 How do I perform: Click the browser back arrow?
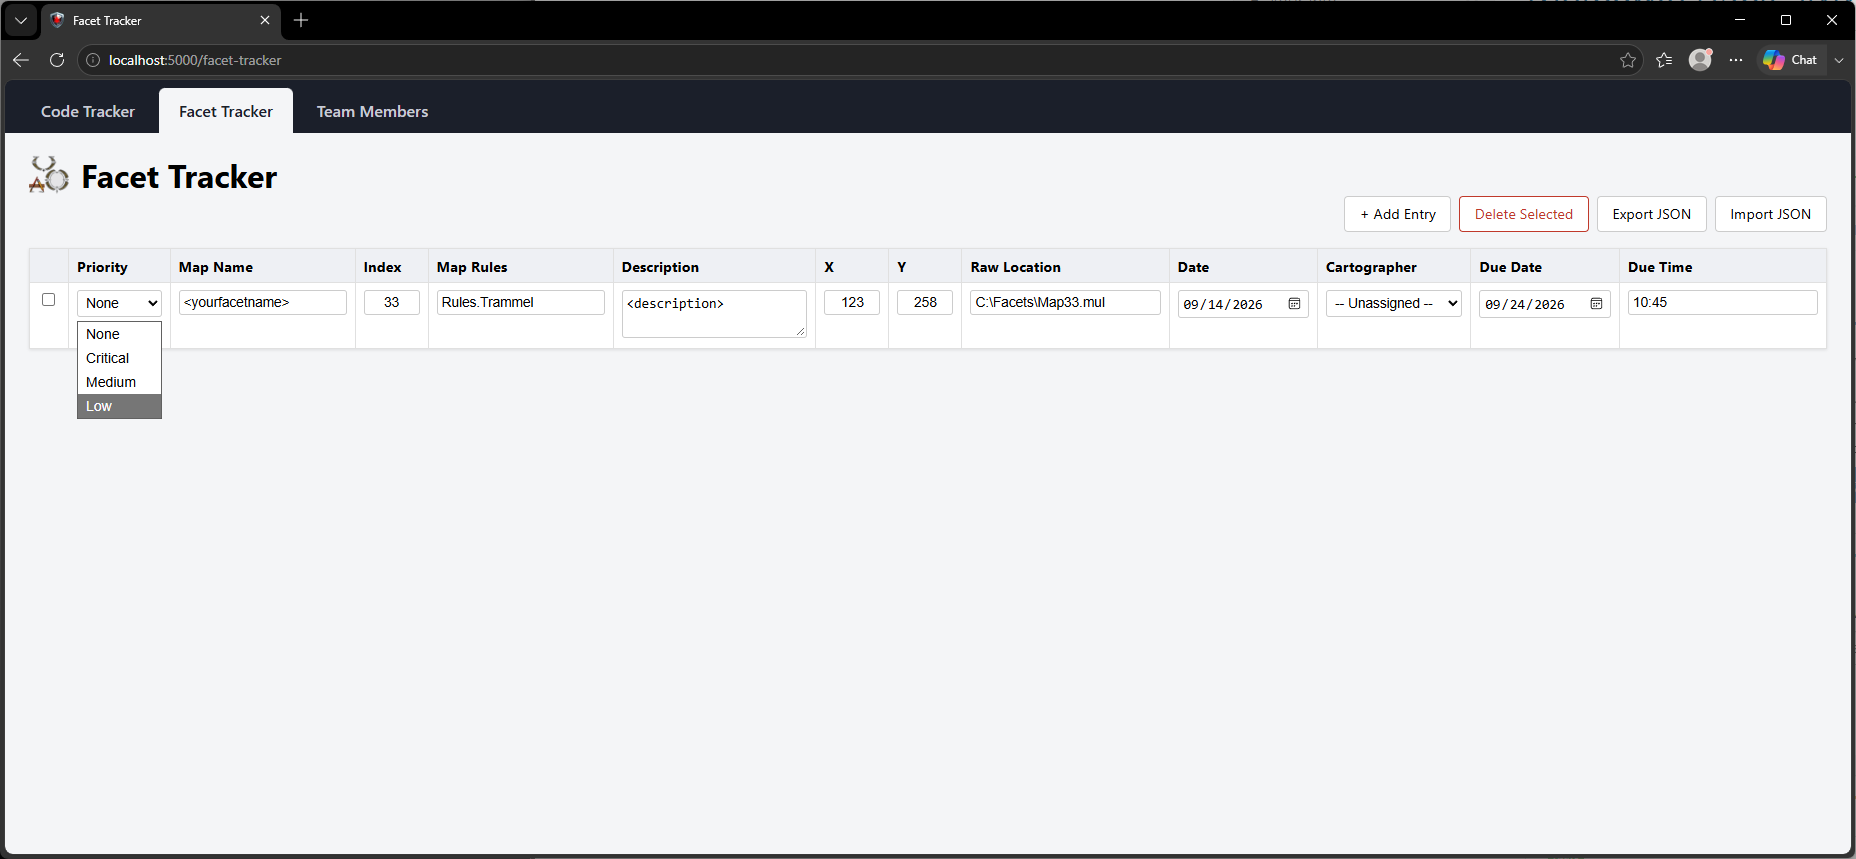click(x=21, y=60)
